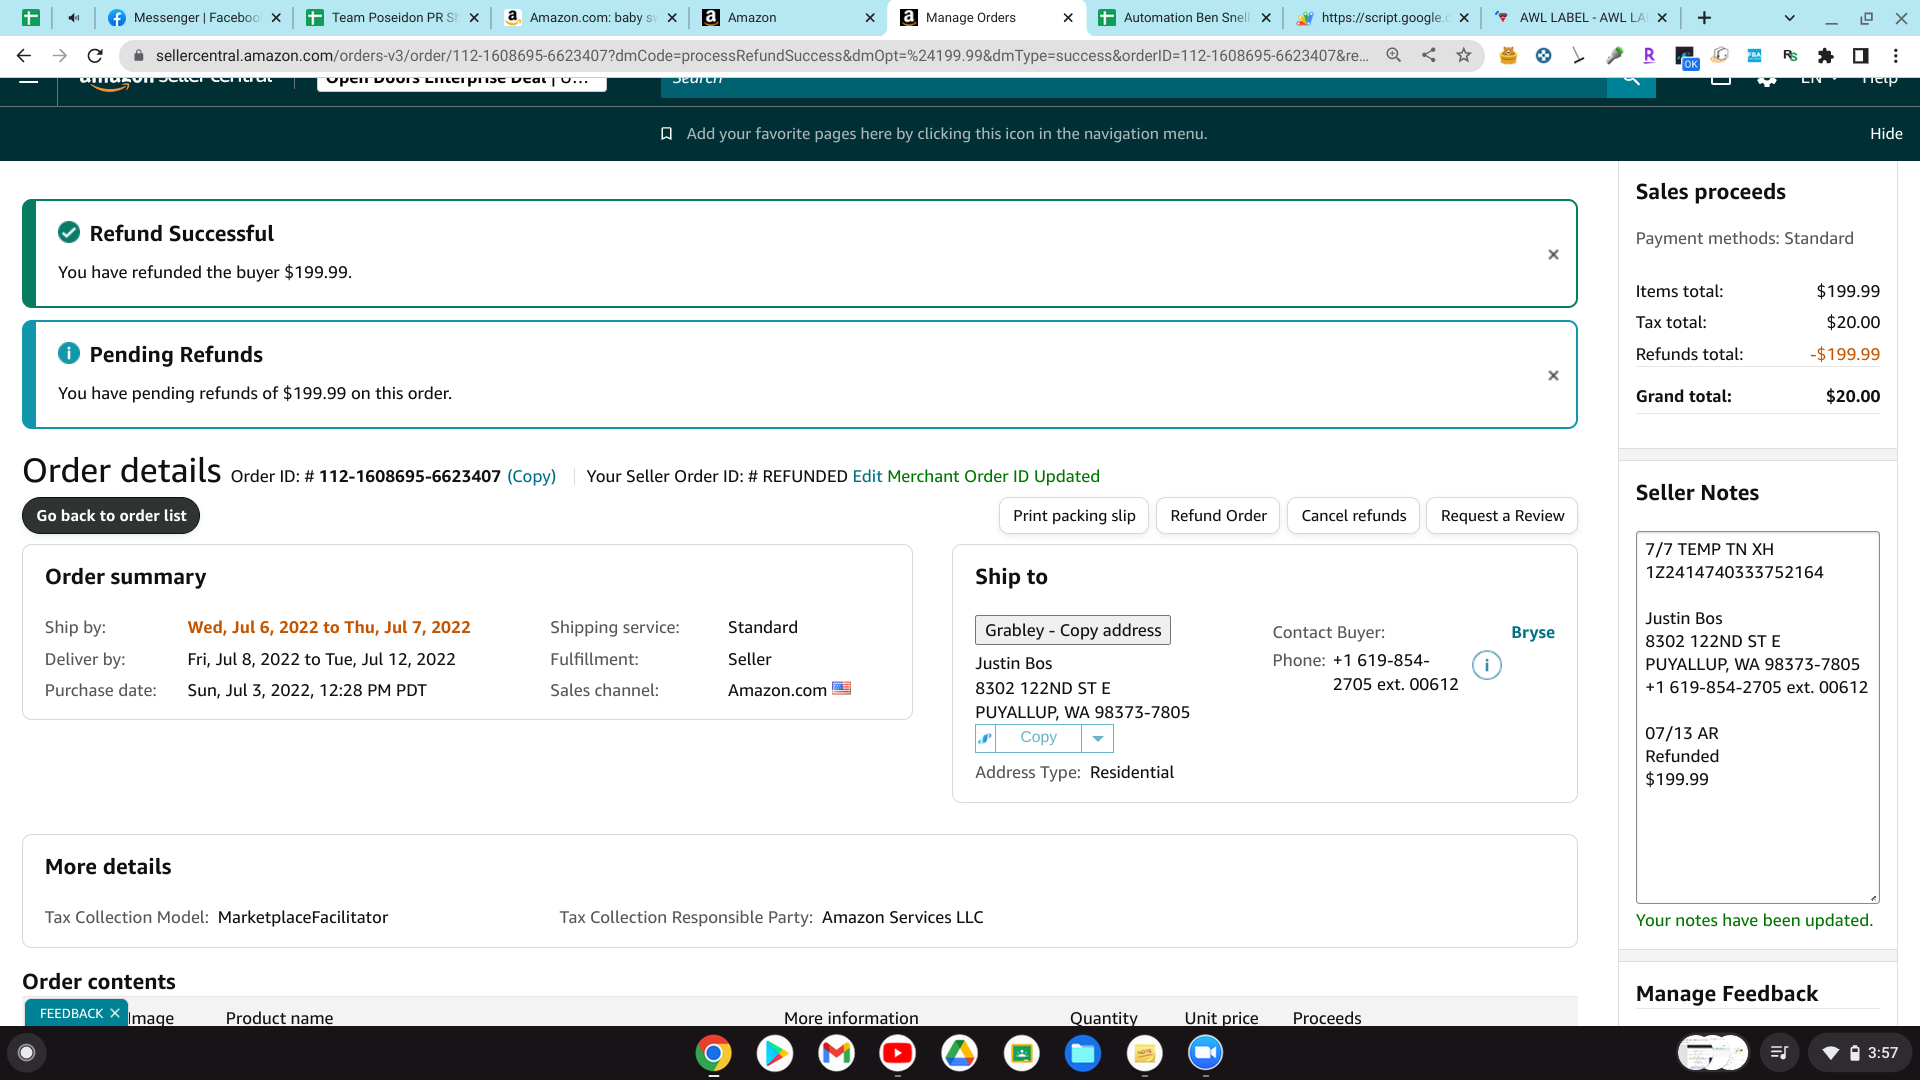Reload the current page
Screen dimensions: 1920x1080
tap(95, 56)
